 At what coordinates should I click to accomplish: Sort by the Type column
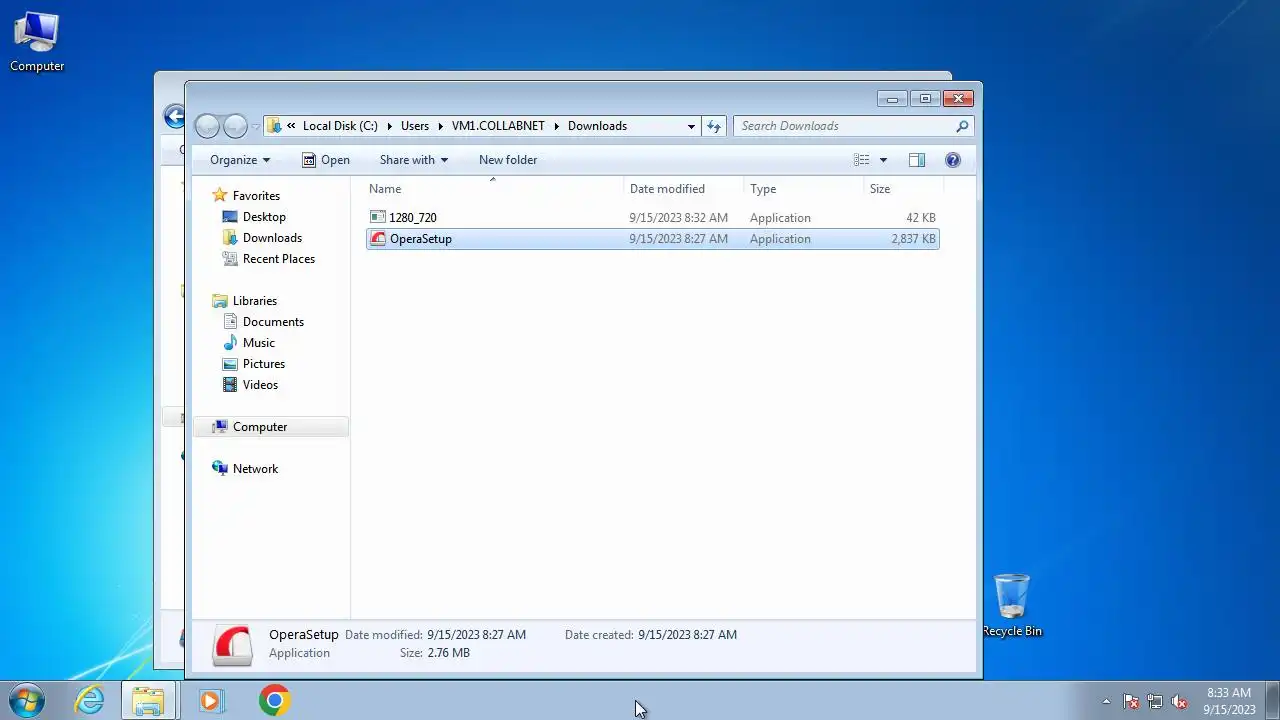coord(763,189)
